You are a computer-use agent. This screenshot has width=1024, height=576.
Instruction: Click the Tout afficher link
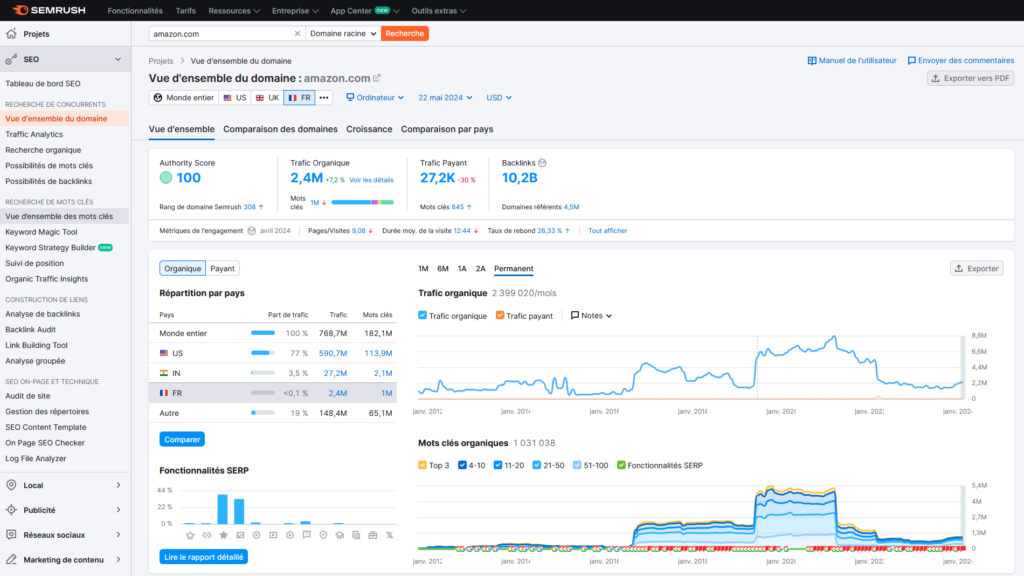pyautogui.click(x=607, y=231)
